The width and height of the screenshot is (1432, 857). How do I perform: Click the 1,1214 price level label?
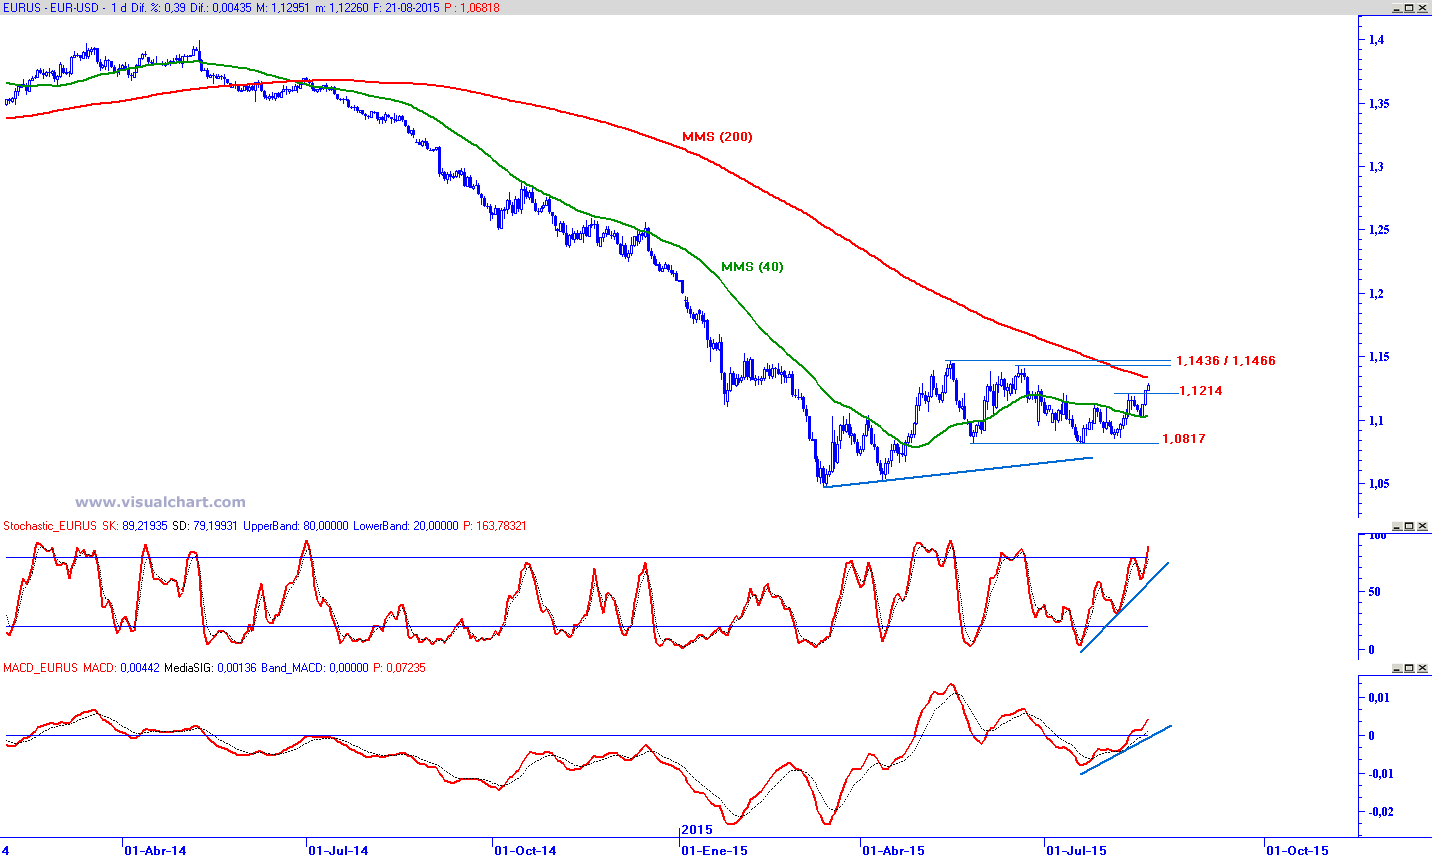[1201, 391]
